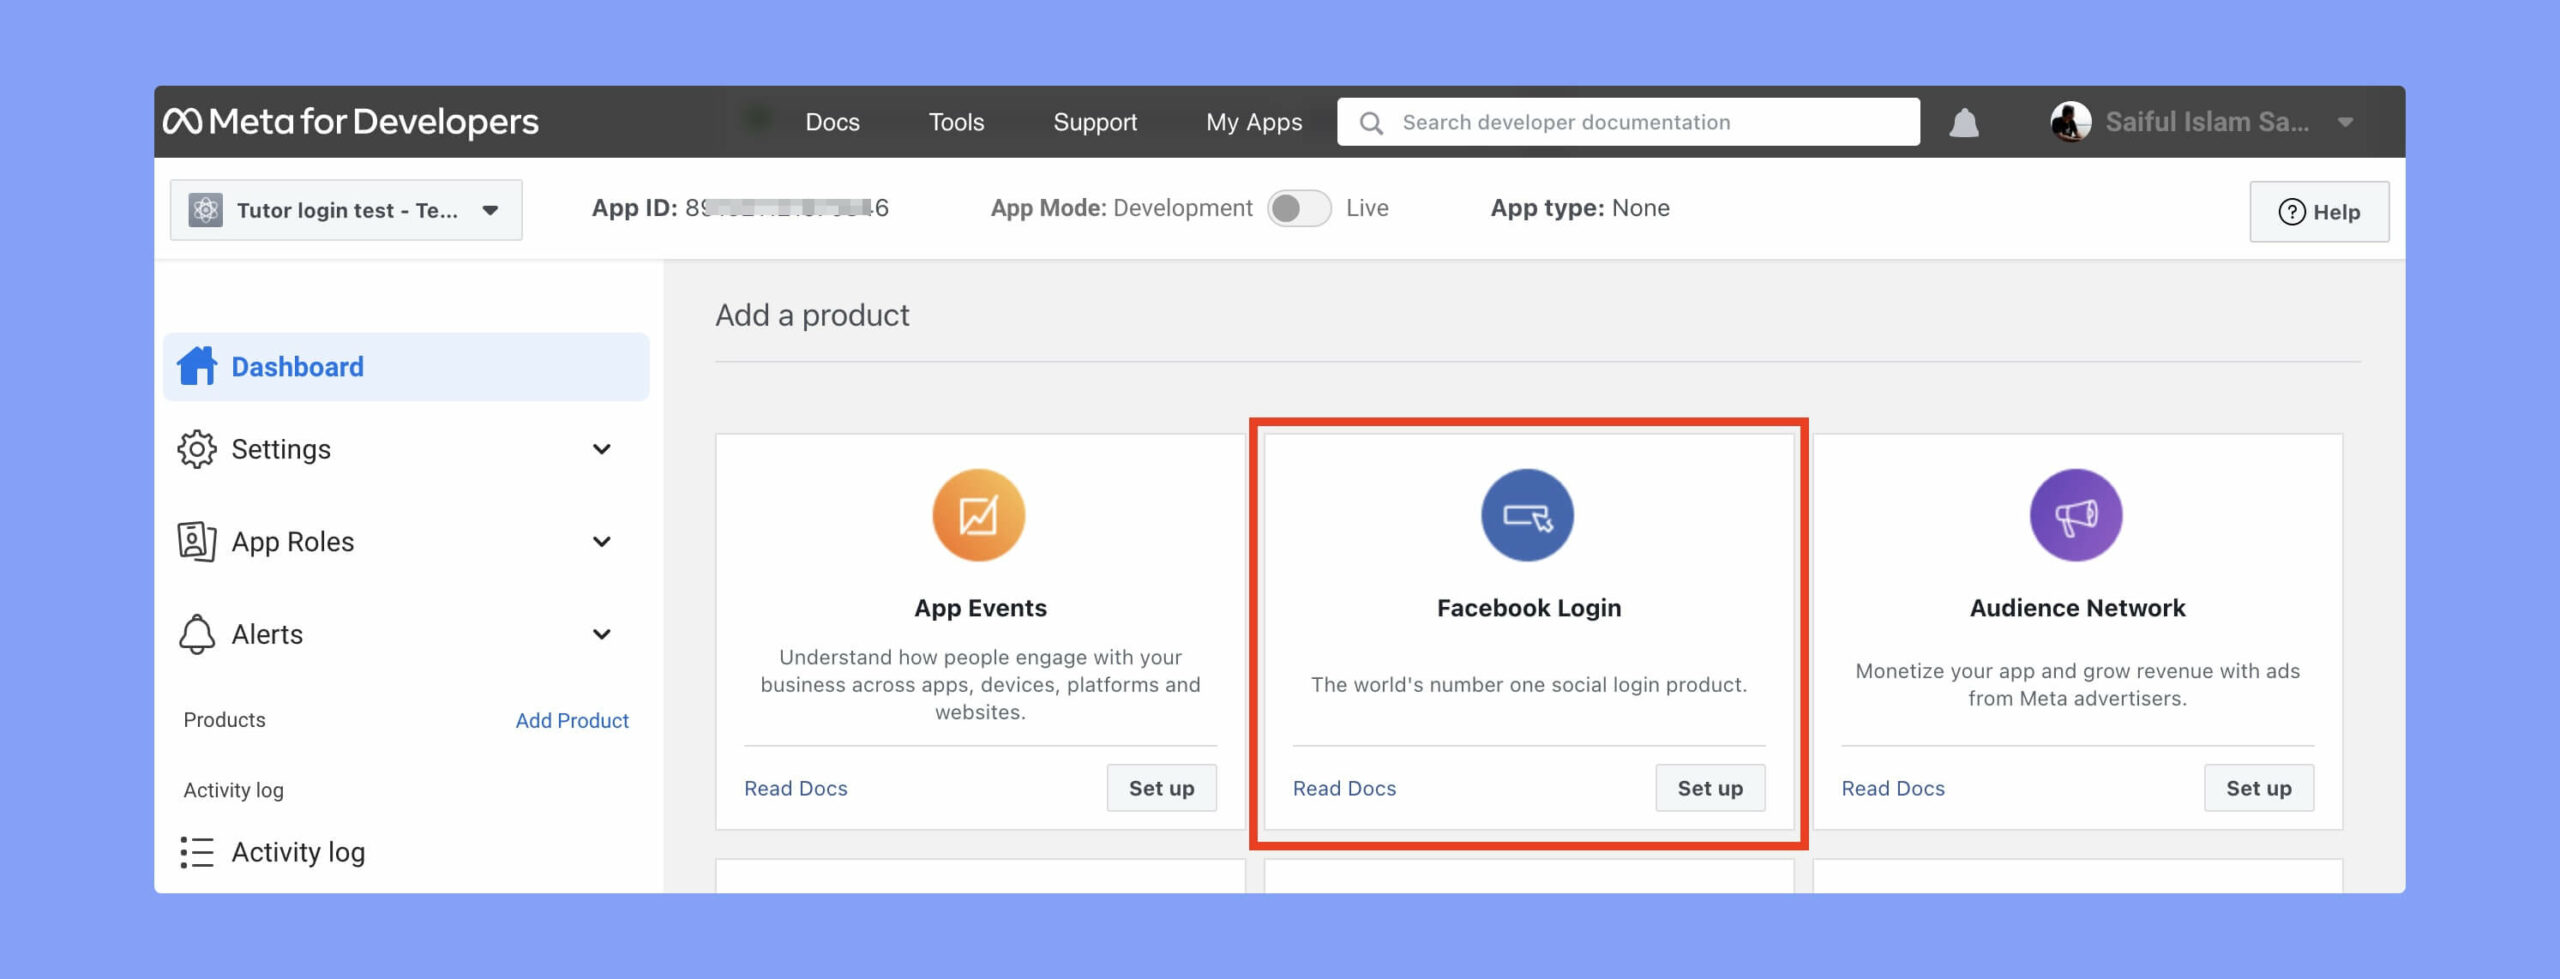Click the App Events orange chart icon
Viewport: 2560px width, 979px height.
979,515
